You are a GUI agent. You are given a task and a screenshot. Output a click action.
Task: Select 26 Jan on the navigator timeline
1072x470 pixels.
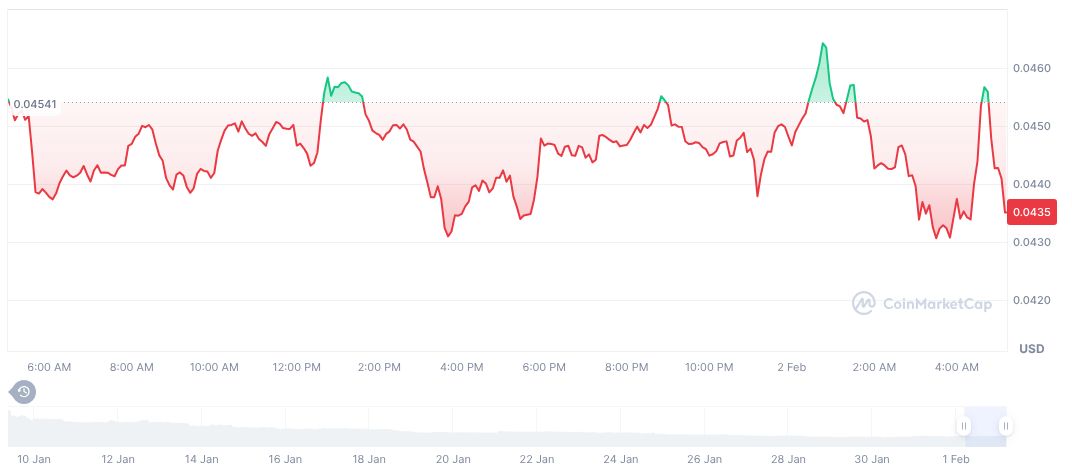tap(705, 459)
